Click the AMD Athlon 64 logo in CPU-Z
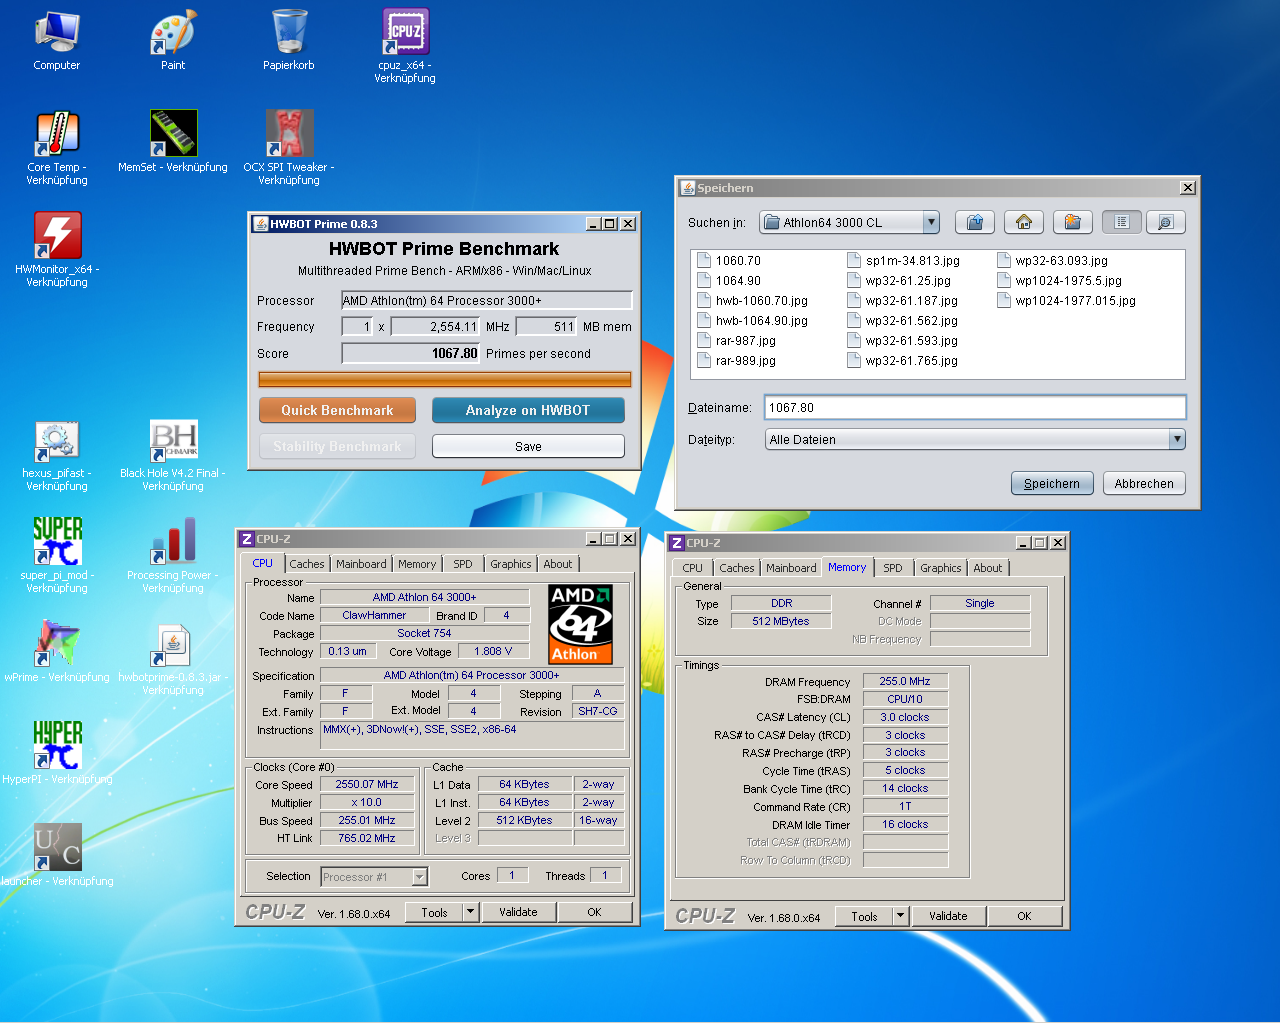 tap(580, 624)
